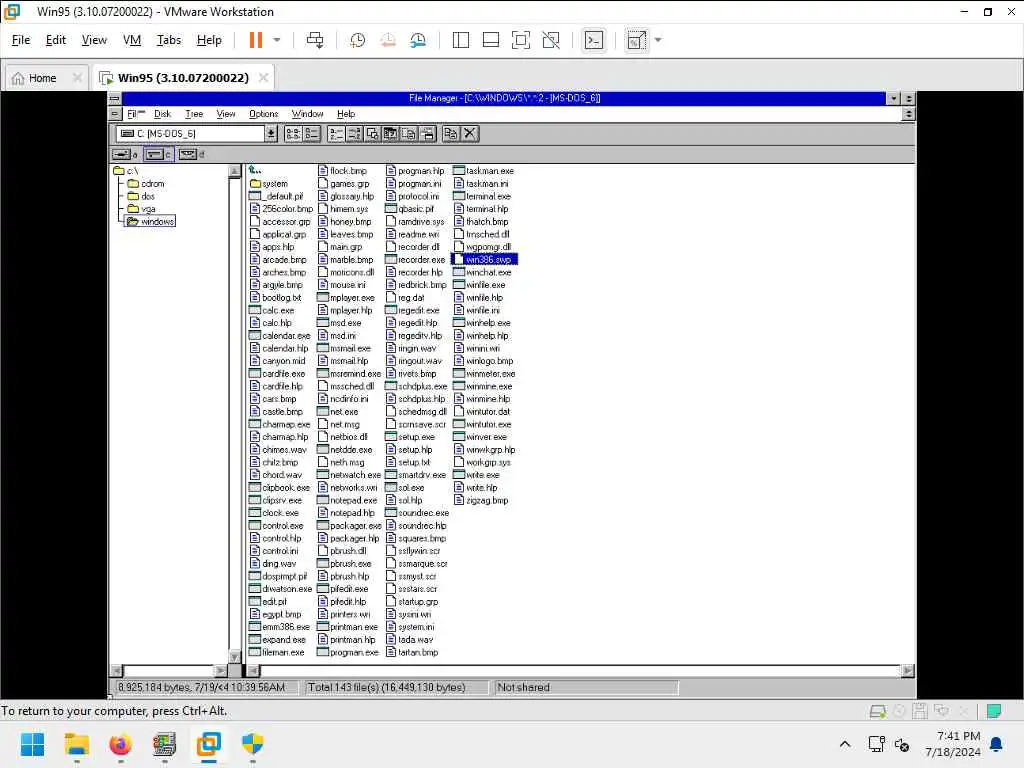Click the view button beside the sort-by-name icon
The height and width of the screenshot is (768, 1024).
(312, 134)
